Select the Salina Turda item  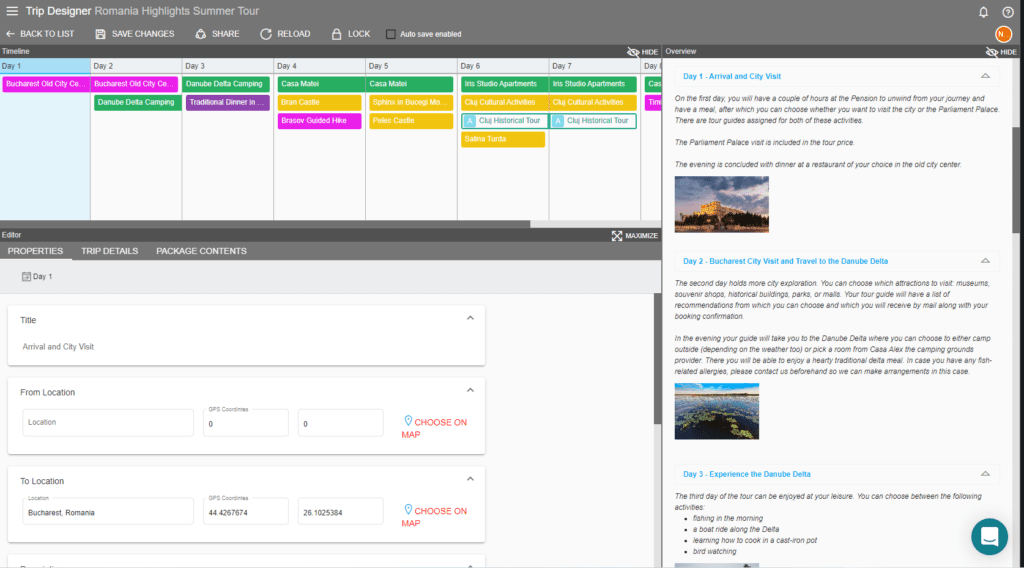coord(503,138)
